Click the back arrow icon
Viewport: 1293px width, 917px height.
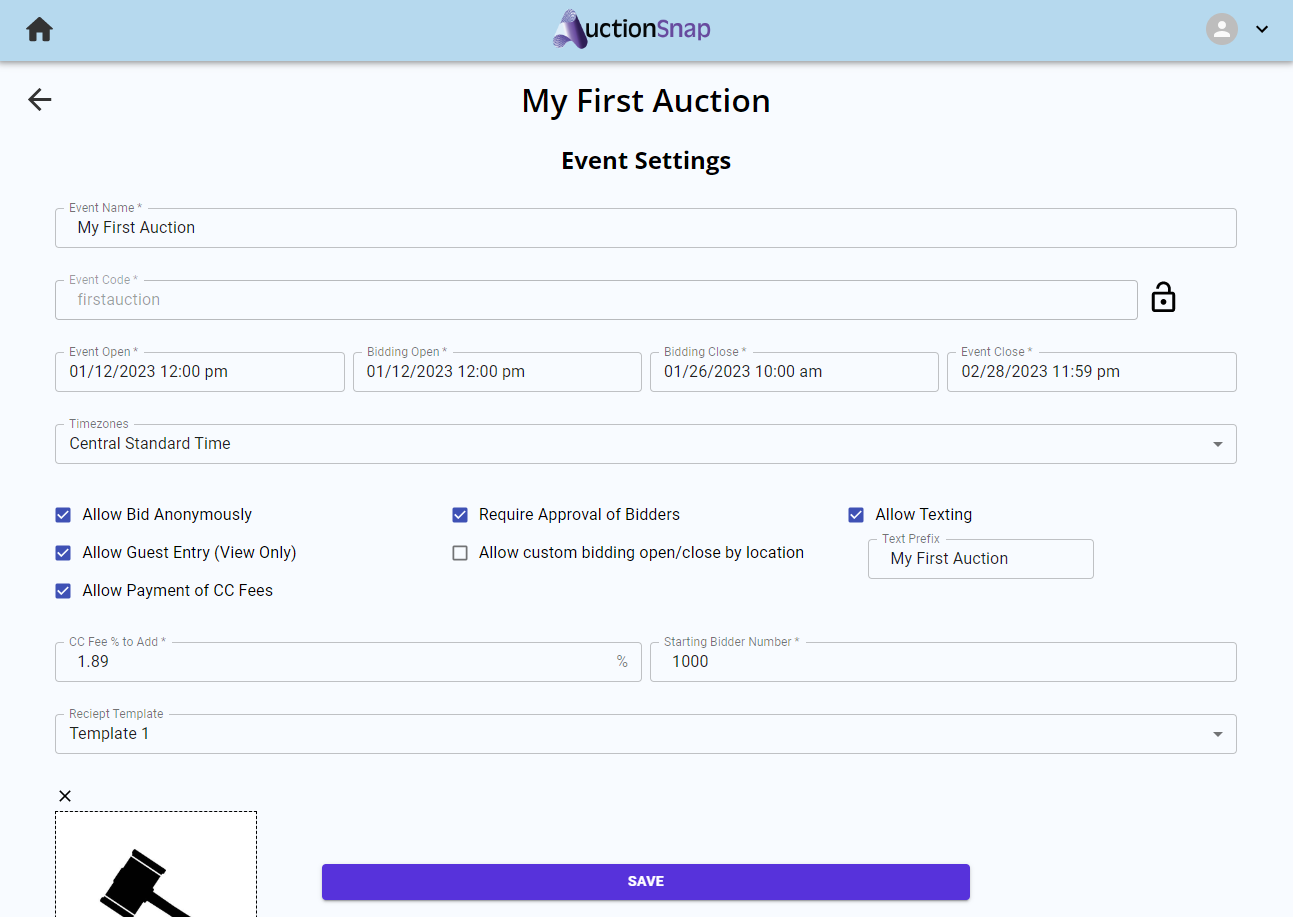pos(40,99)
